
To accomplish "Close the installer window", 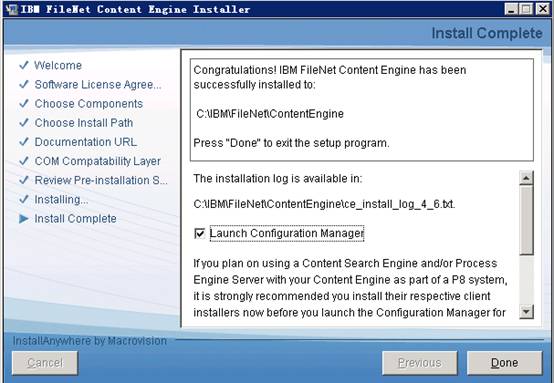I will [x=543, y=9].
